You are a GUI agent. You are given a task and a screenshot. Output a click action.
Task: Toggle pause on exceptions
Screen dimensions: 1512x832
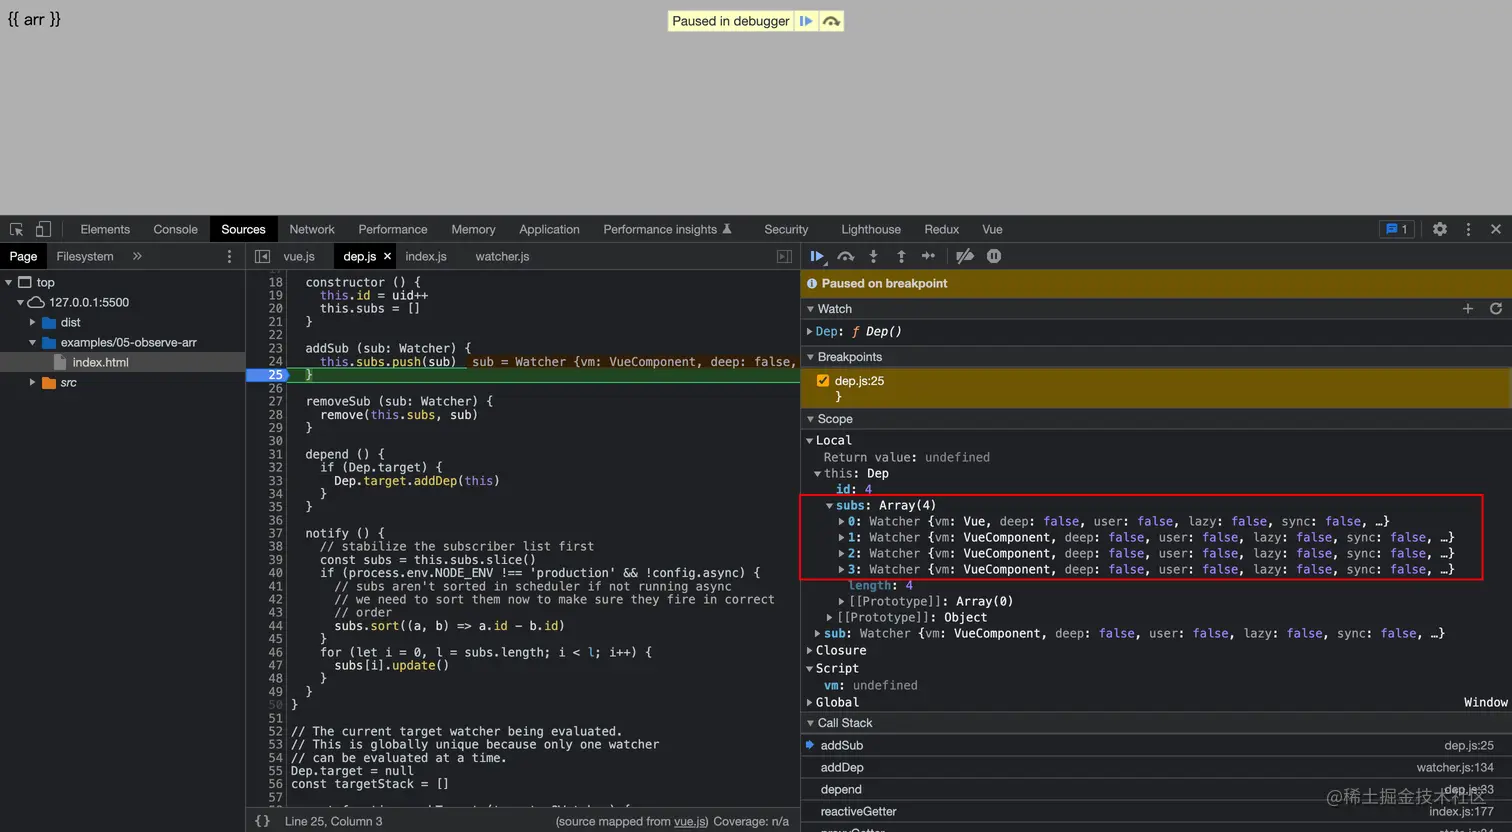994,257
